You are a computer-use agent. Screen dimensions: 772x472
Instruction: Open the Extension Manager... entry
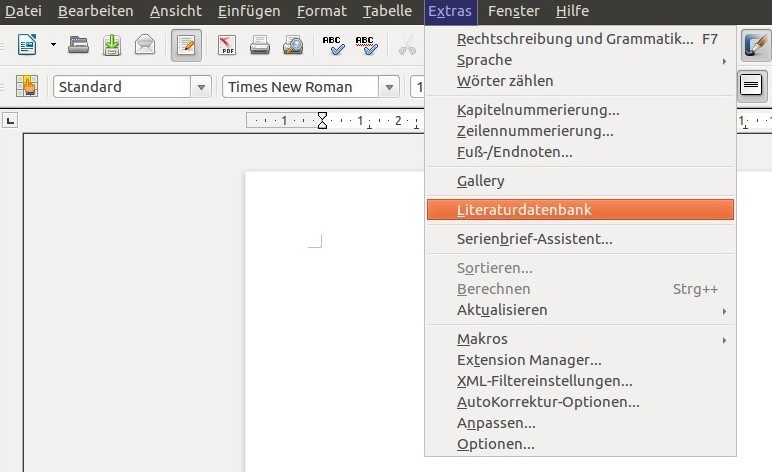point(529,360)
